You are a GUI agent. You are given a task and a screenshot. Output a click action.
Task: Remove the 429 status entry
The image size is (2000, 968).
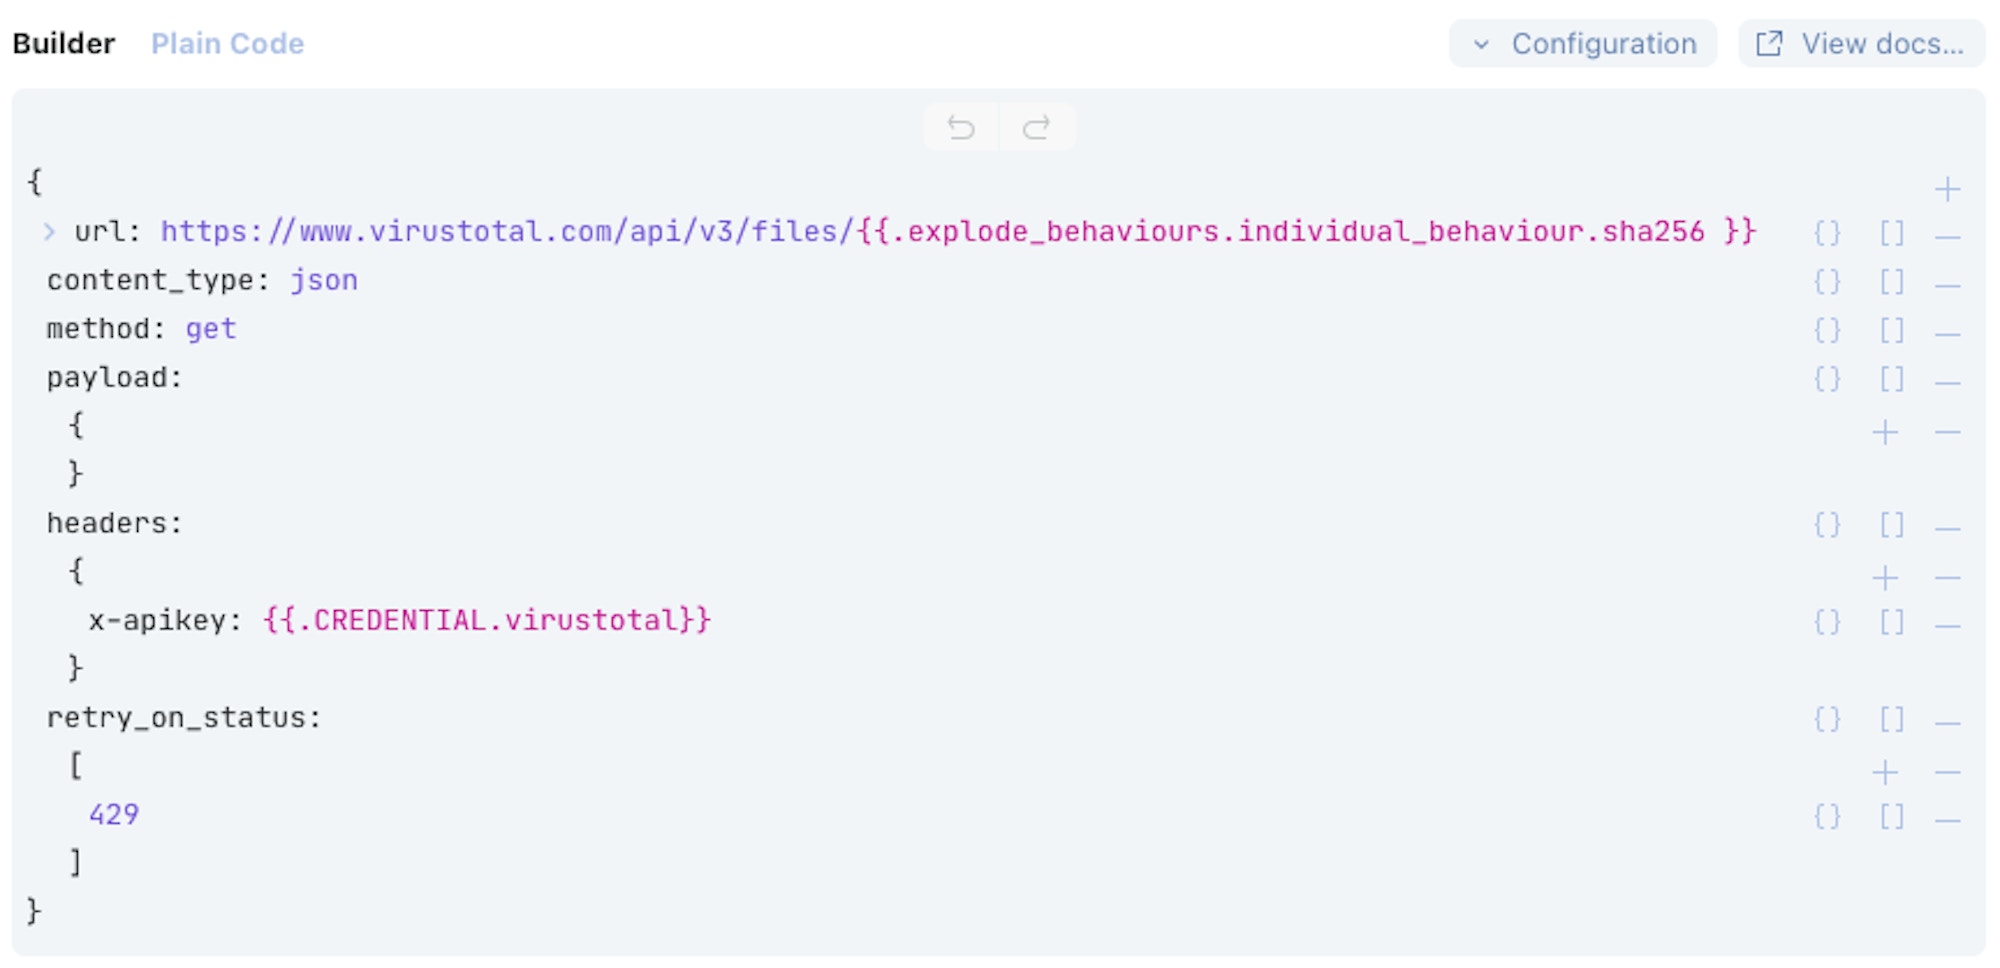1947,820
